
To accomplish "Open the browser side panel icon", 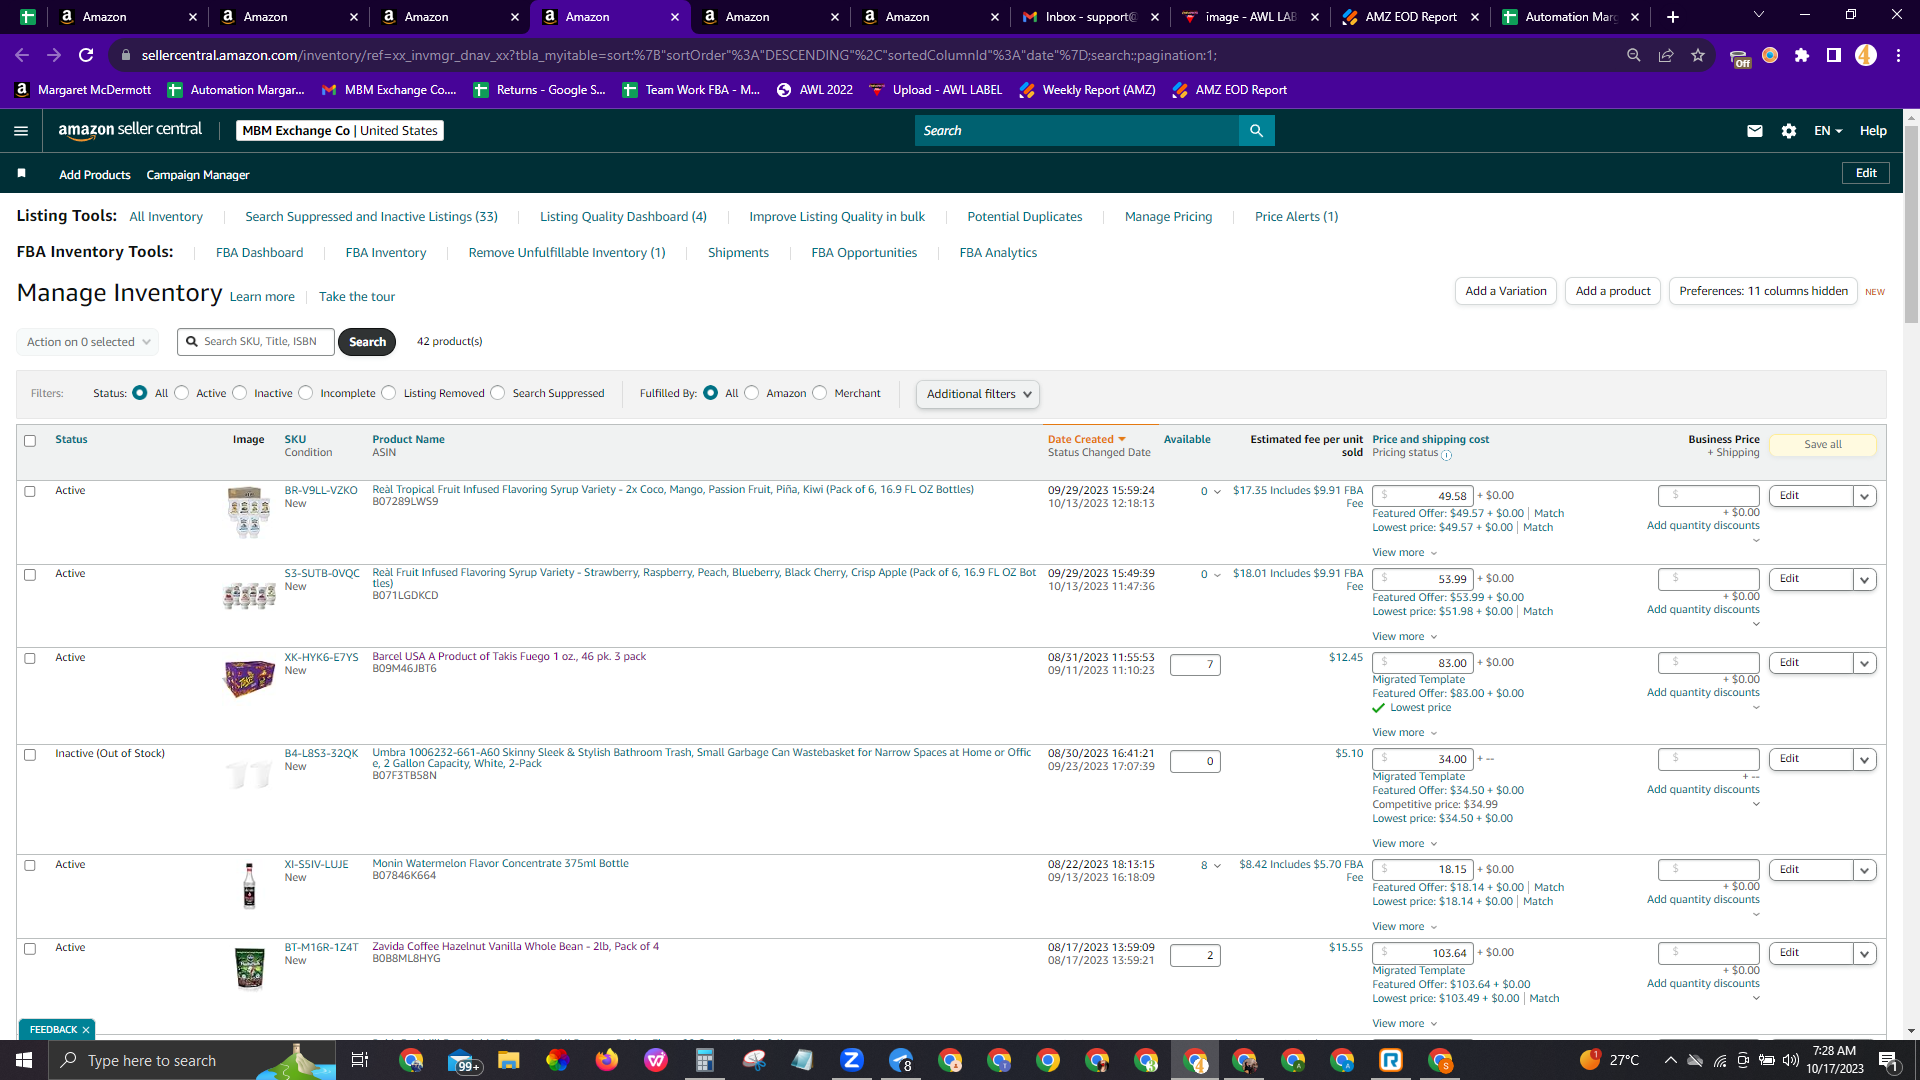I will point(1834,55).
